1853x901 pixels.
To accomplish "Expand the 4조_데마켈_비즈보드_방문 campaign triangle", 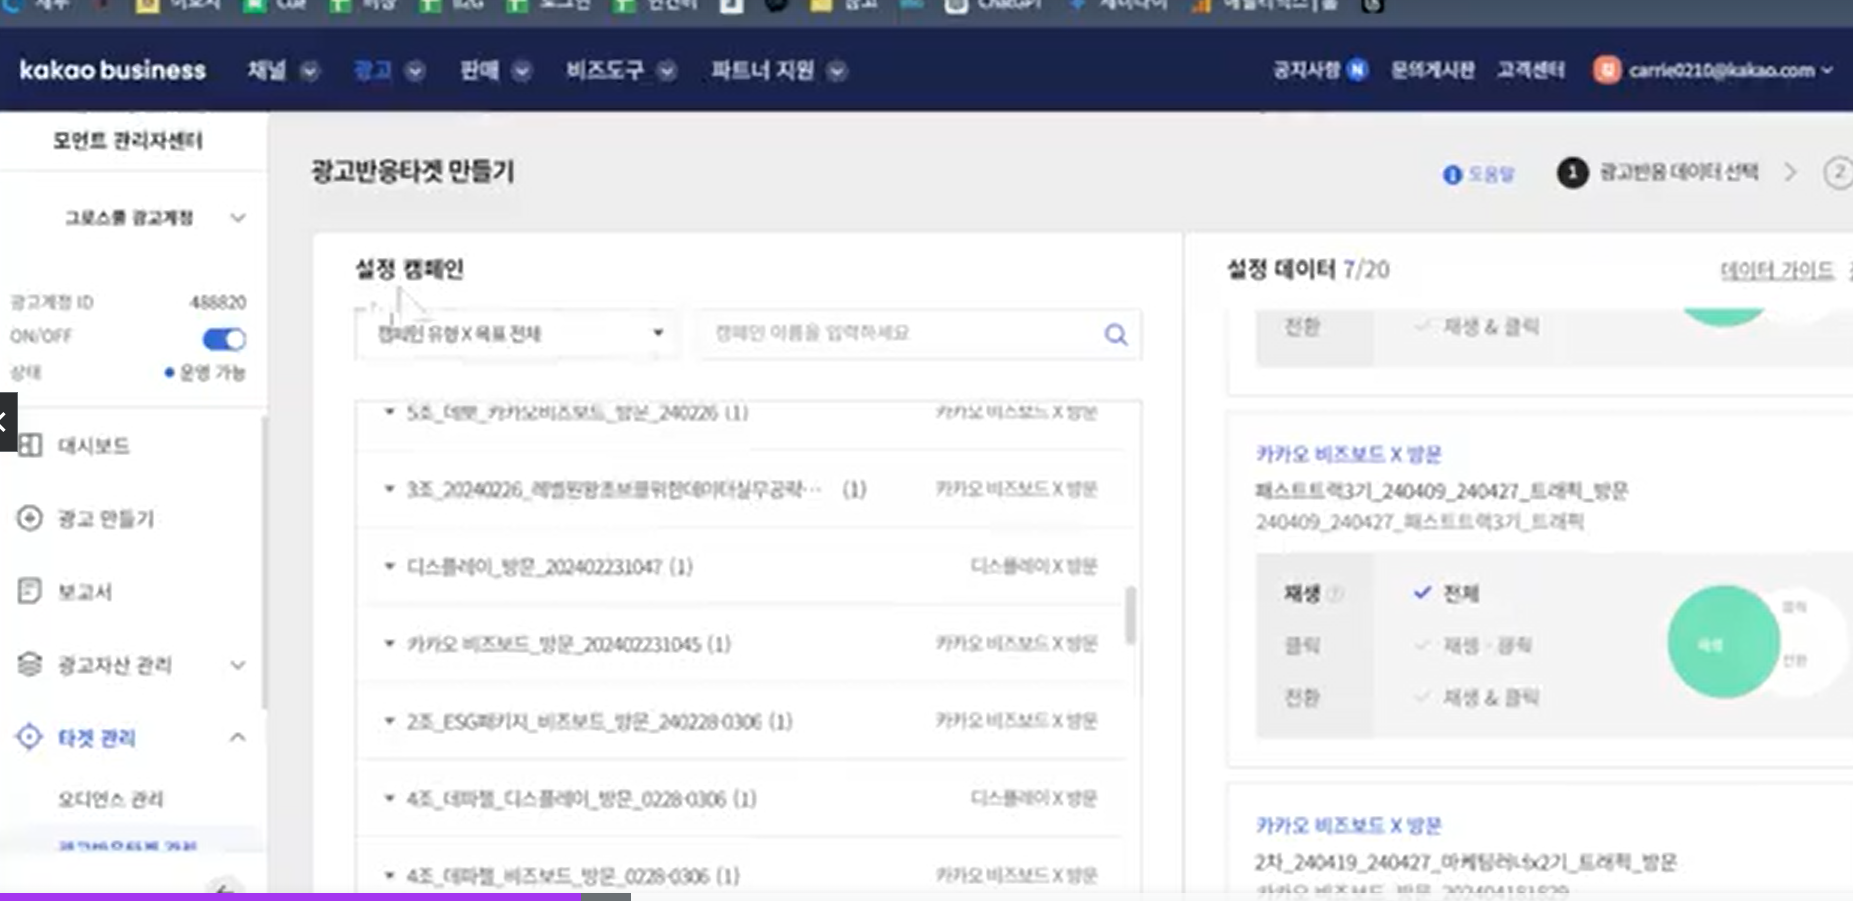I will pos(389,875).
